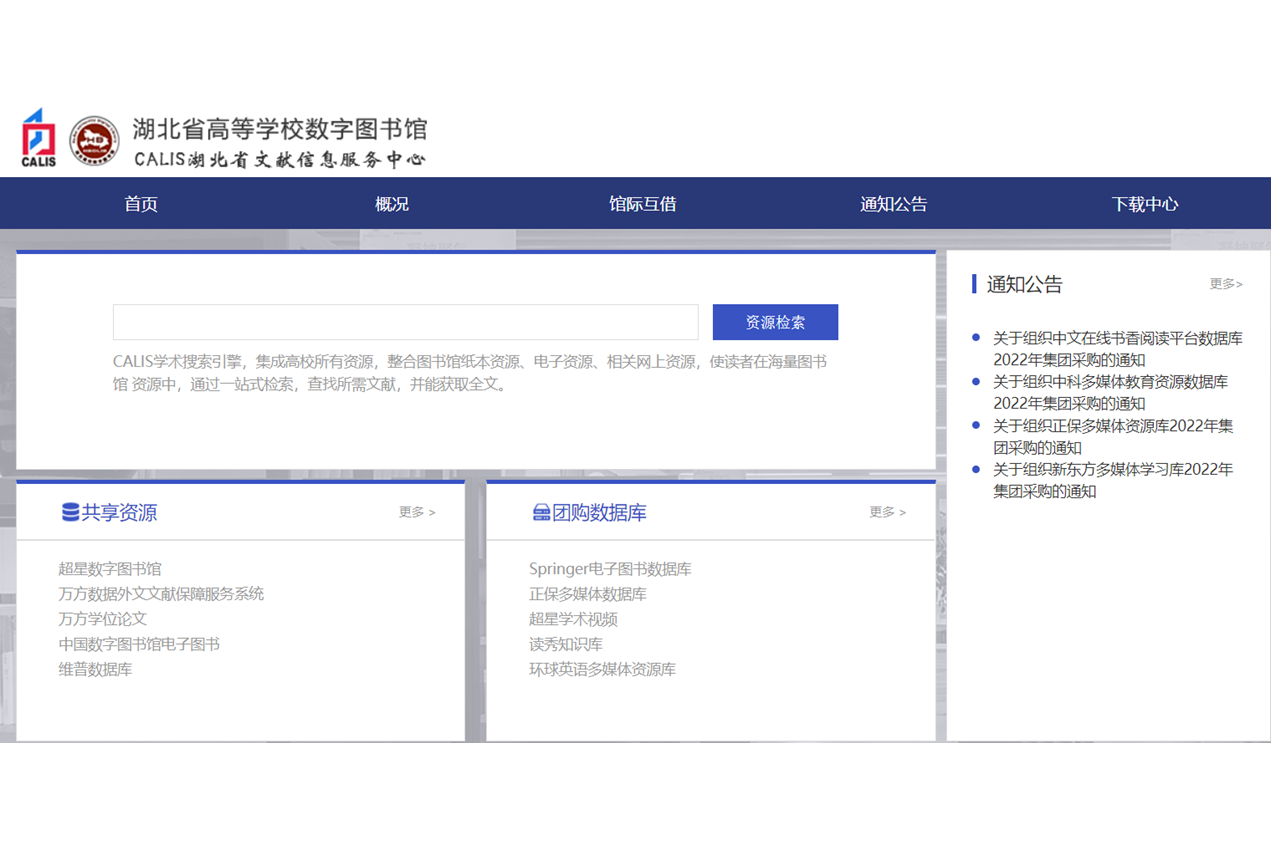Focus the resource search input field
The height and width of the screenshot is (848, 1271).
[x=405, y=322]
